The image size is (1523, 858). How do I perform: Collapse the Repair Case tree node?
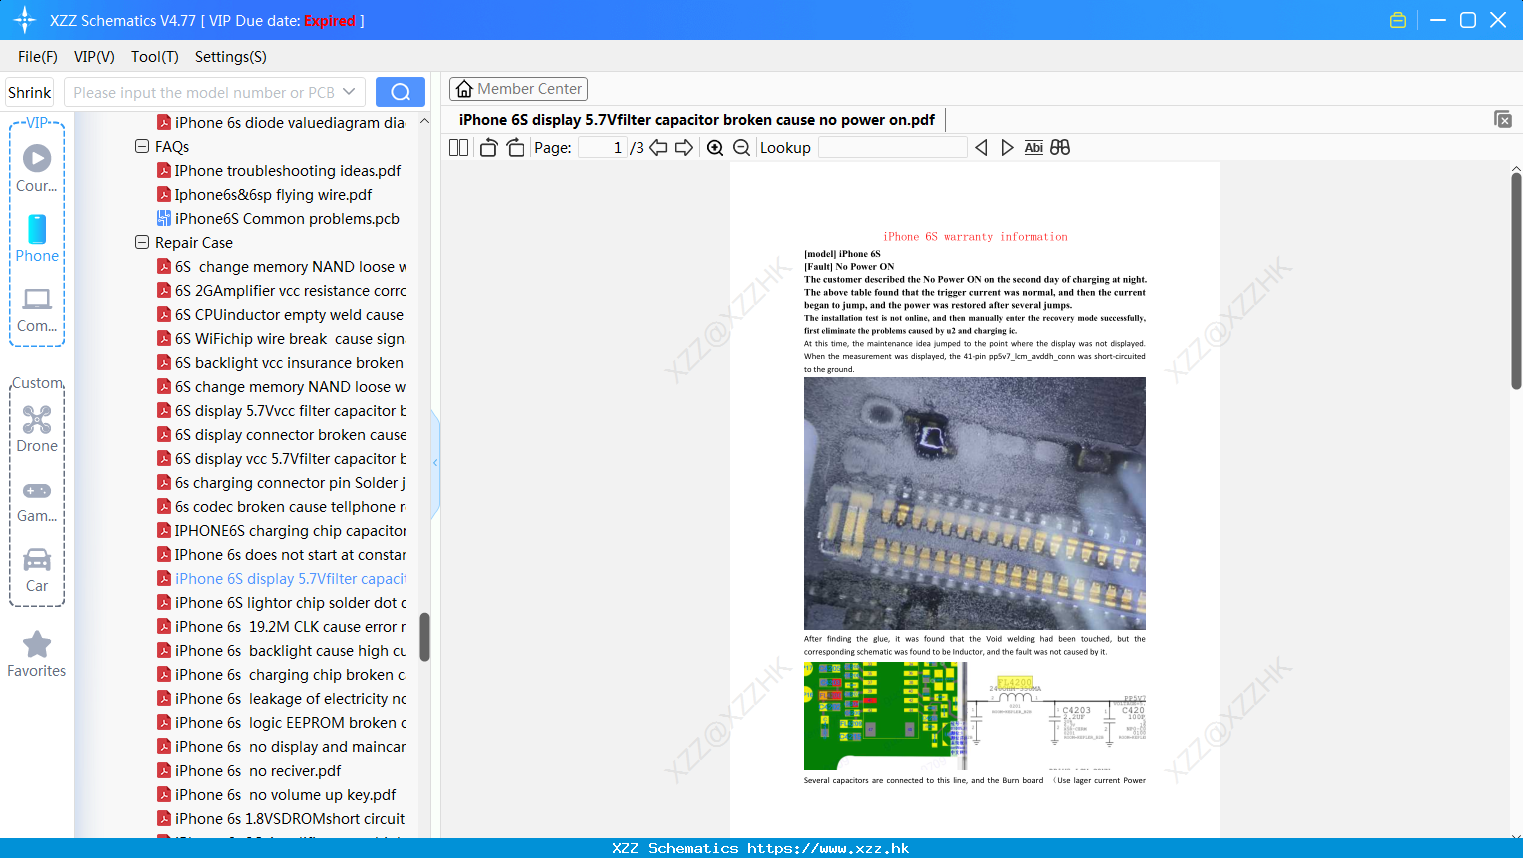pos(142,242)
